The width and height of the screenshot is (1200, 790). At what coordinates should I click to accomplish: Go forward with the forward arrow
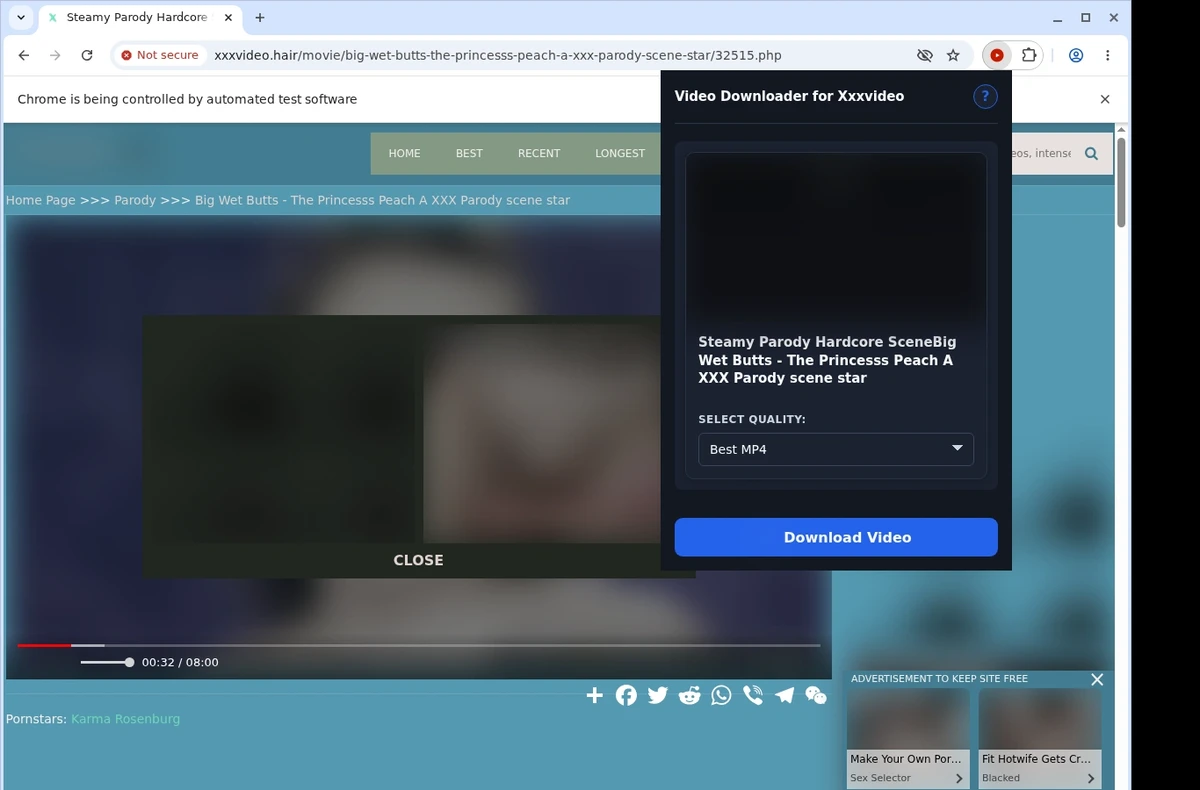pos(55,56)
